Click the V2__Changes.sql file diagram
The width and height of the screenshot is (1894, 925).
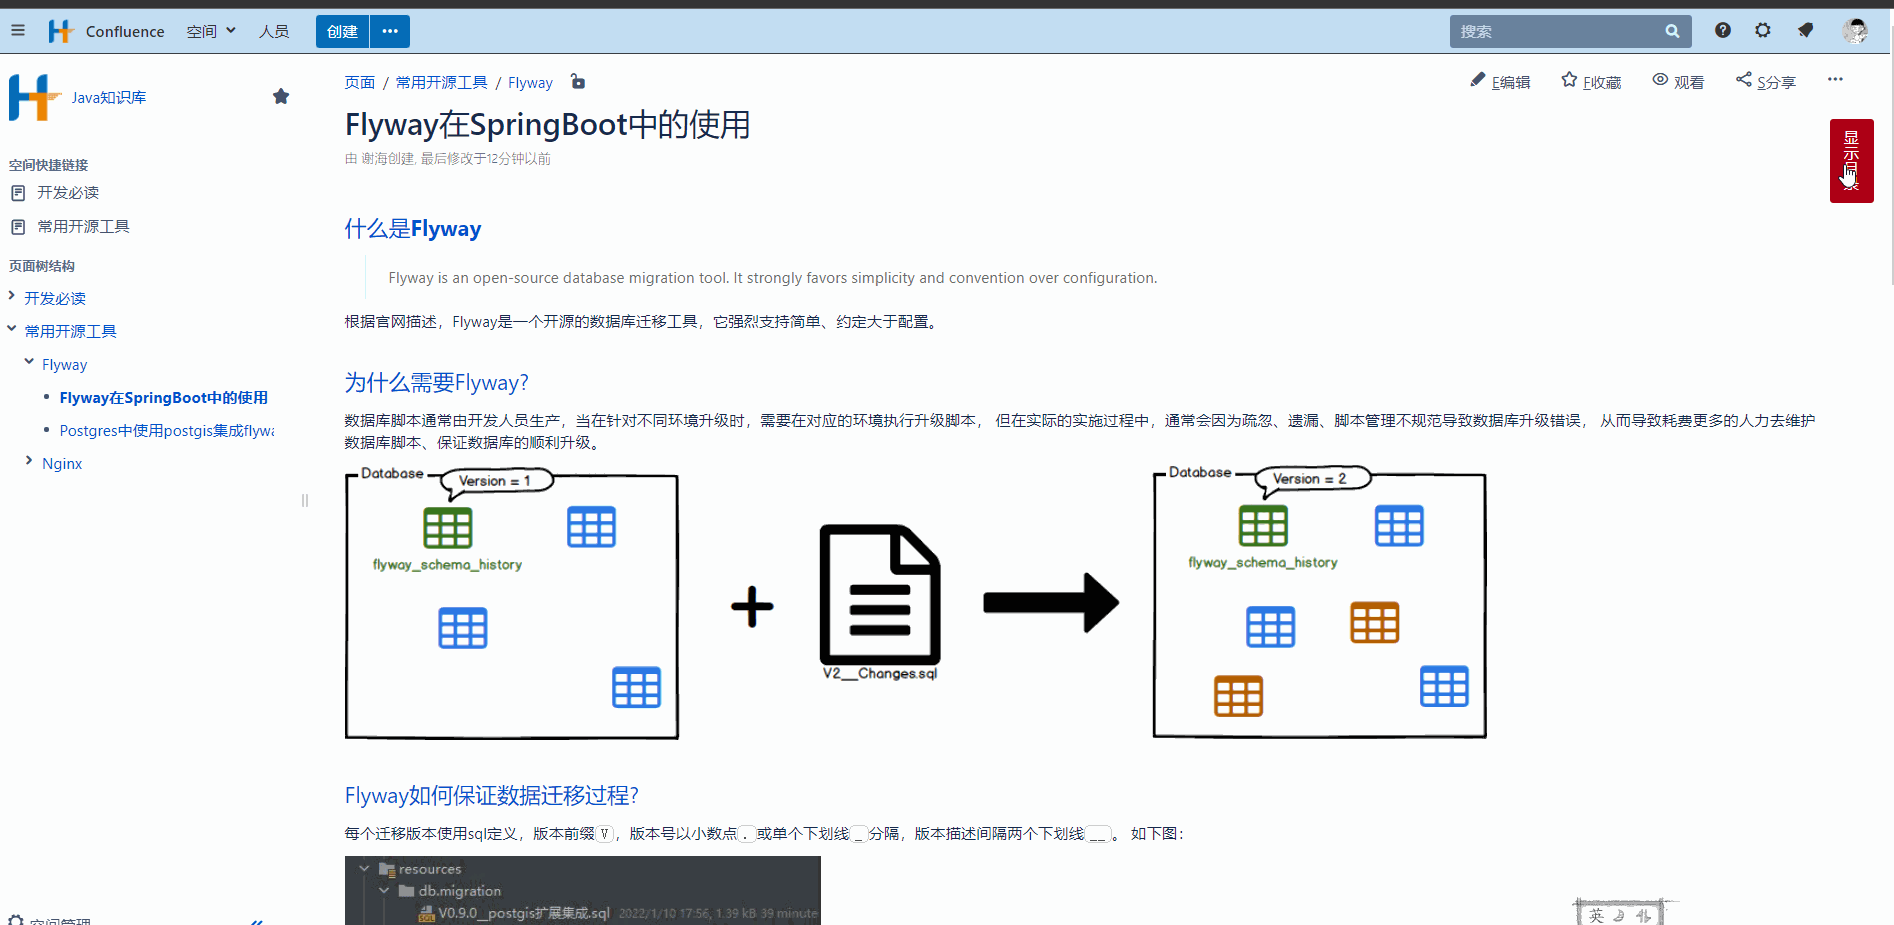tap(880, 603)
